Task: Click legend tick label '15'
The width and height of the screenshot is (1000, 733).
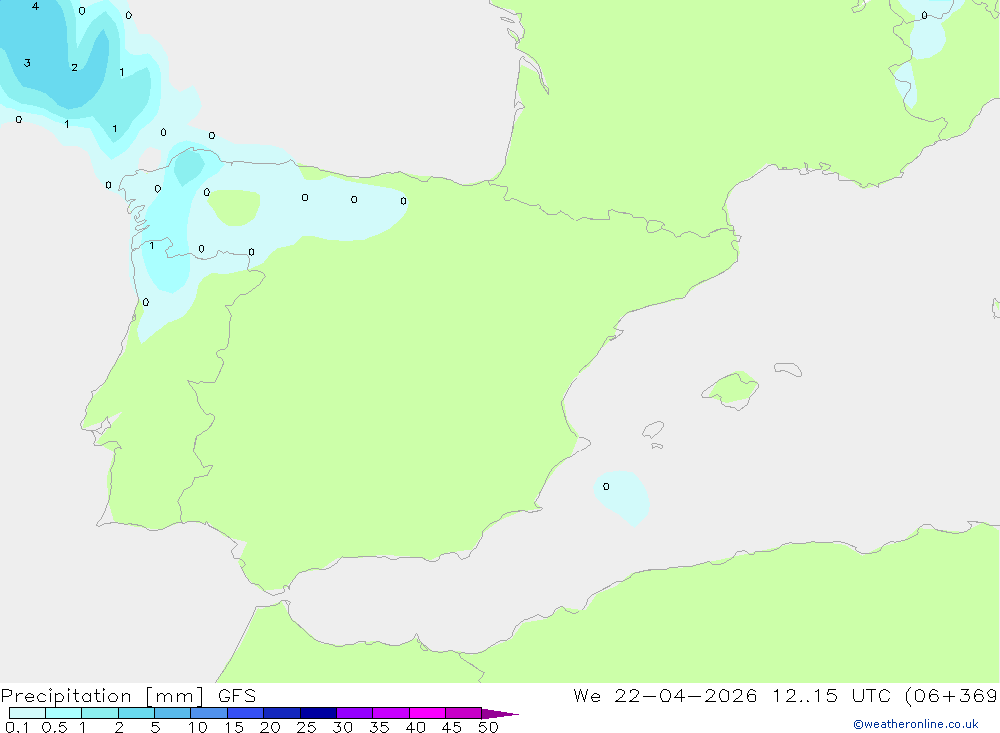Action: point(234,727)
